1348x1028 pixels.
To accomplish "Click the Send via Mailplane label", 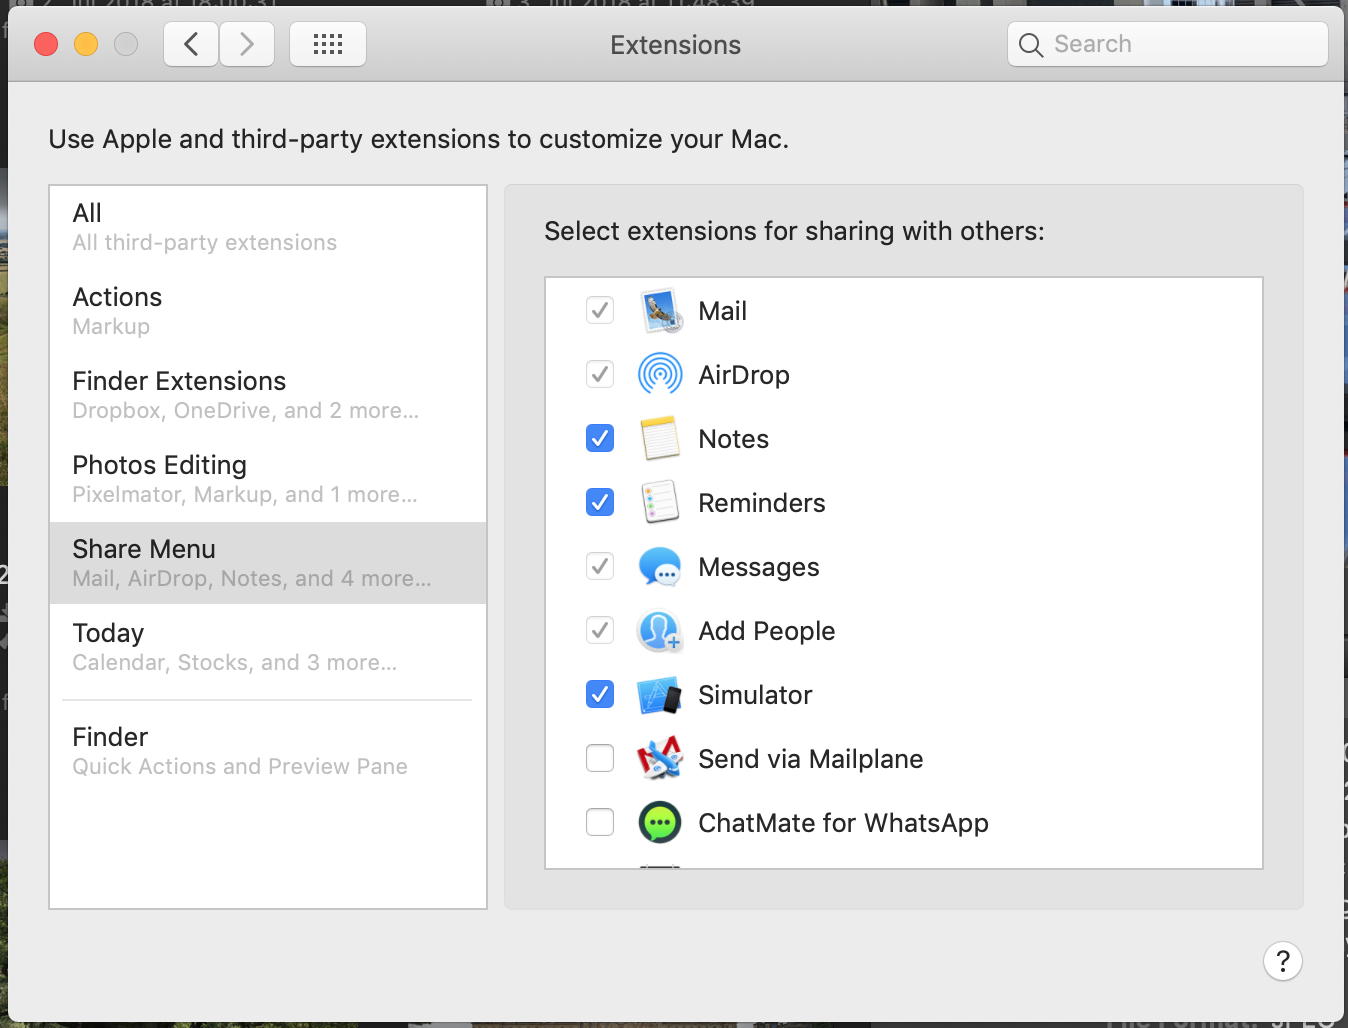I will (811, 759).
